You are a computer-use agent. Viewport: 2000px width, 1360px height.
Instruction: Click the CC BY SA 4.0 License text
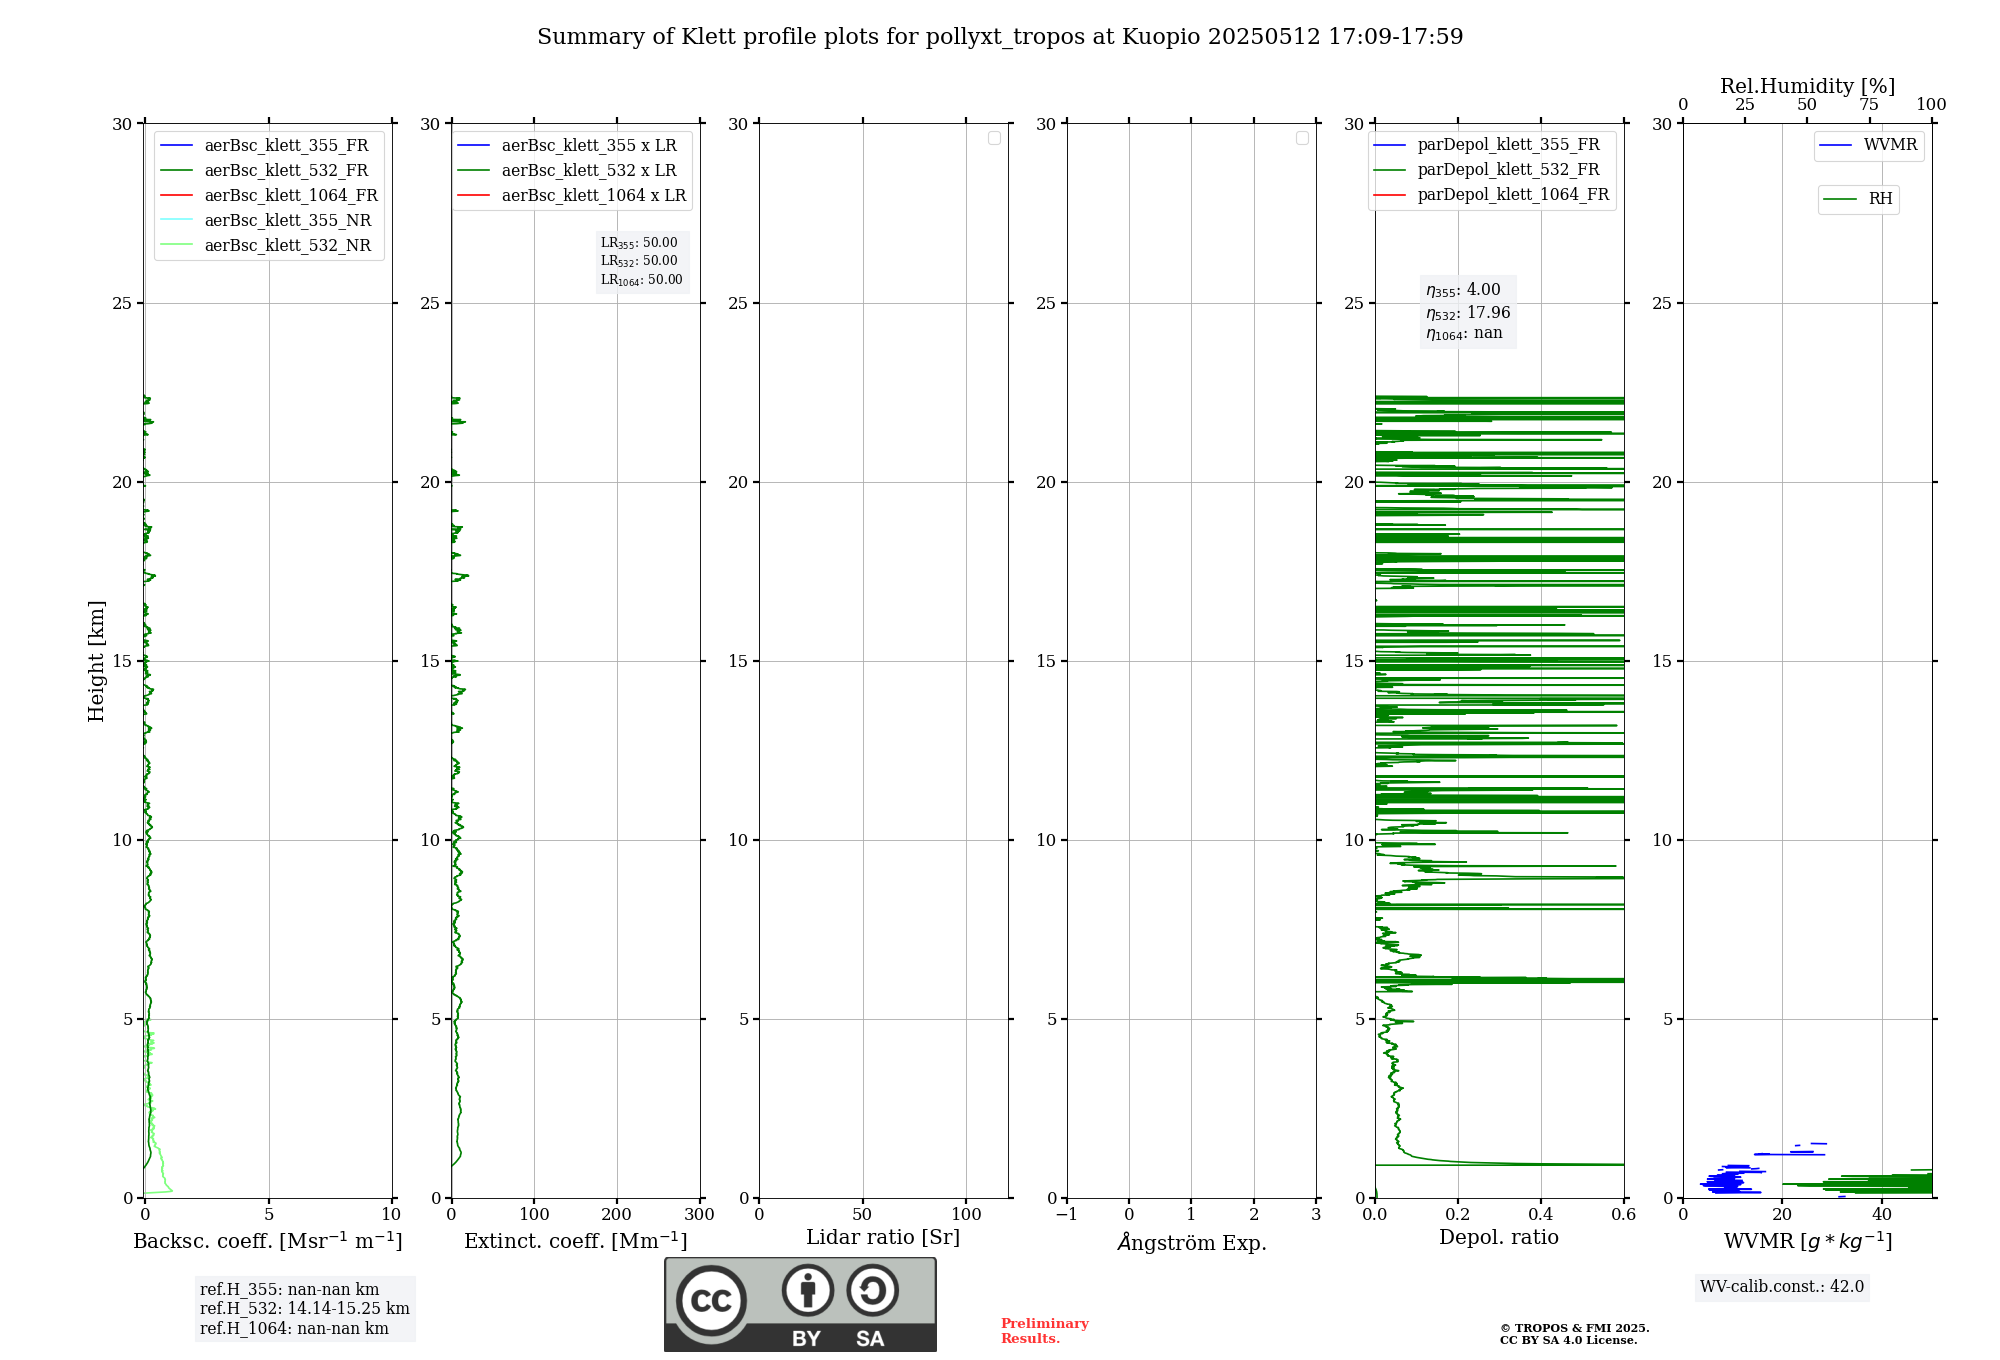[1568, 1340]
